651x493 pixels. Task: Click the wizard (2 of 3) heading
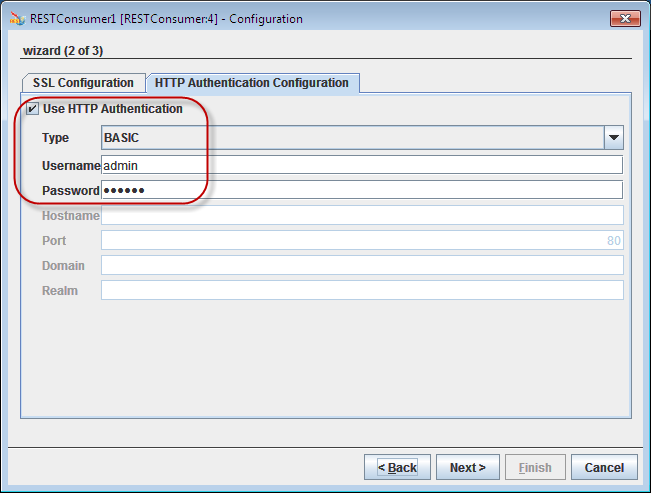pos(63,51)
